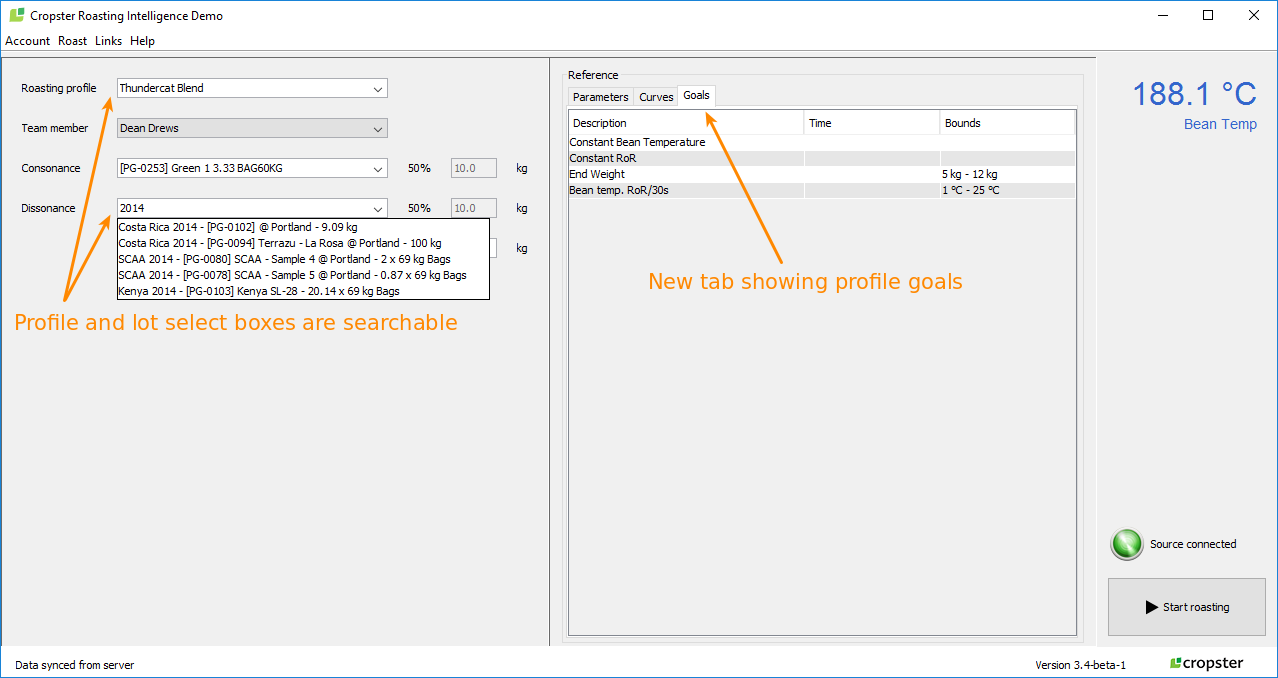Select the Constant Bean Temperature row
This screenshot has height=678, width=1278.
[822, 142]
